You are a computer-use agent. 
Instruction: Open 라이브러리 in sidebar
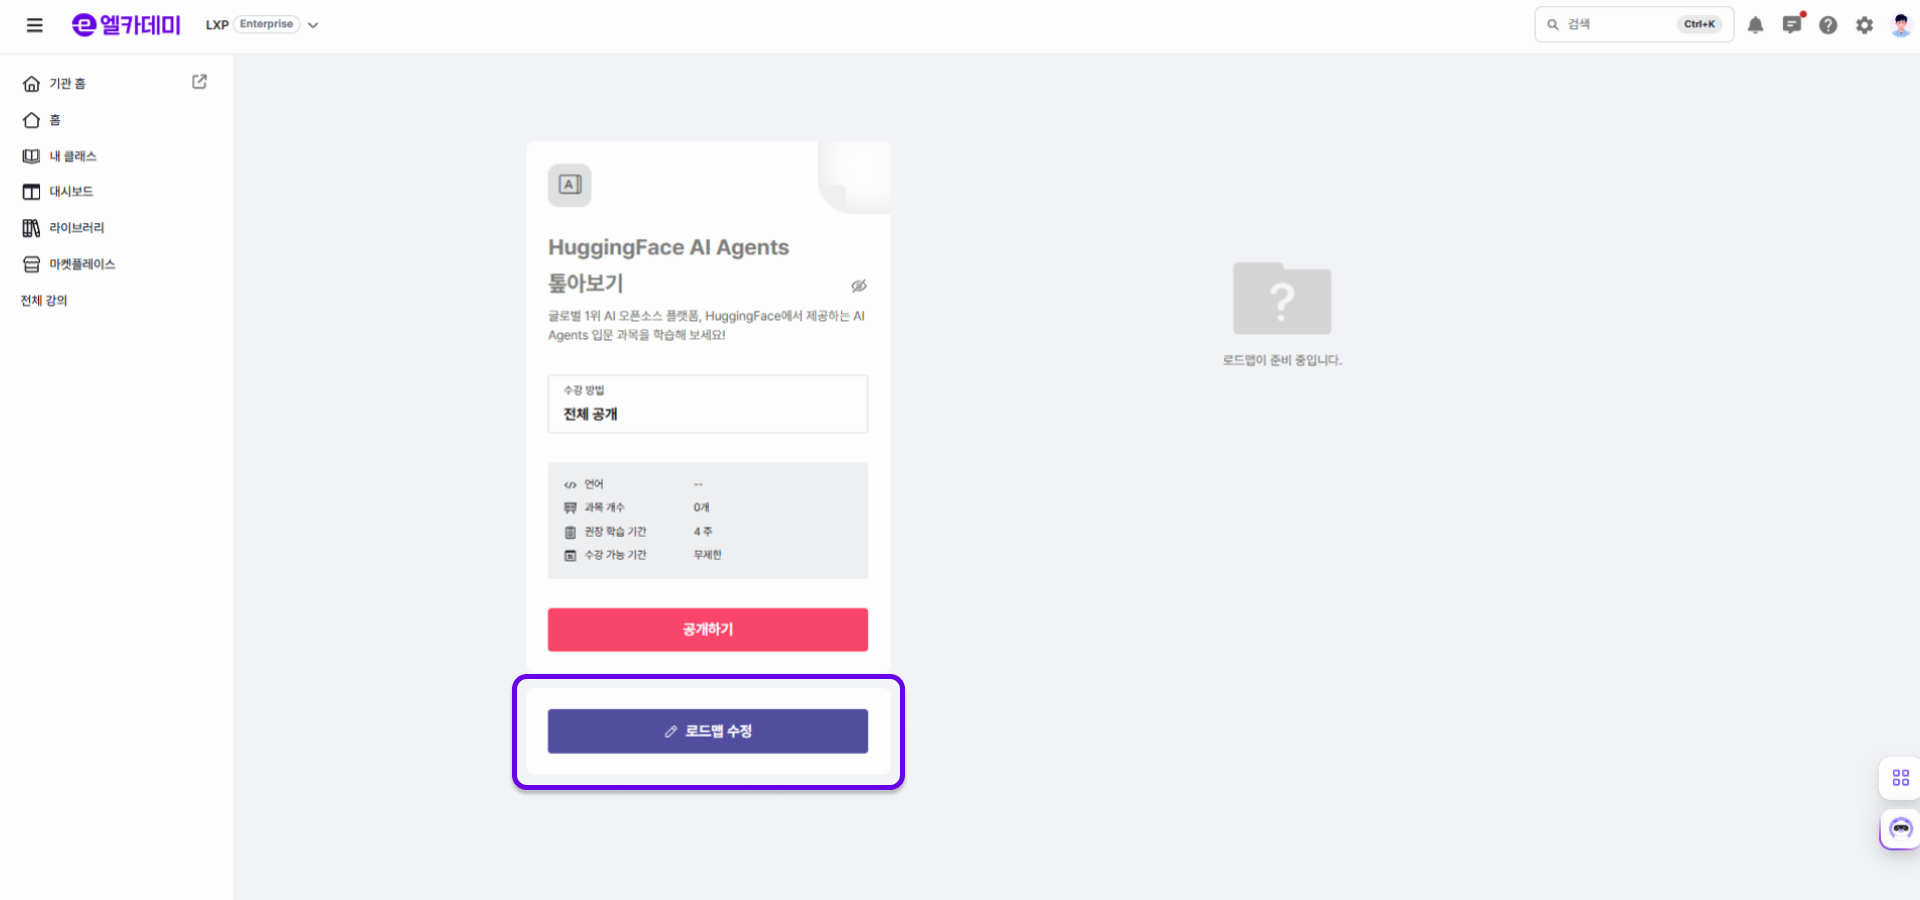(76, 228)
